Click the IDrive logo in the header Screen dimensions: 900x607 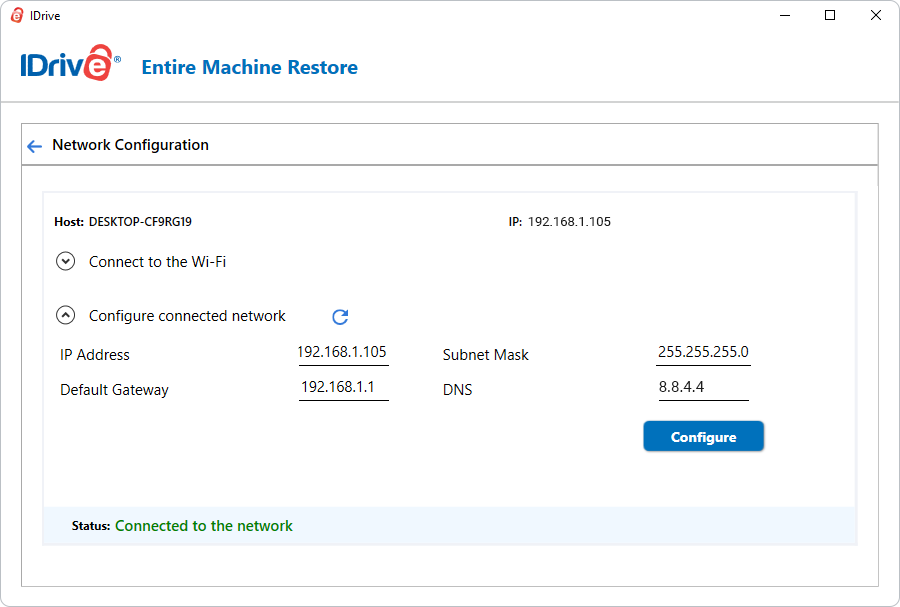pyautogui.click(x=71, y=64)
